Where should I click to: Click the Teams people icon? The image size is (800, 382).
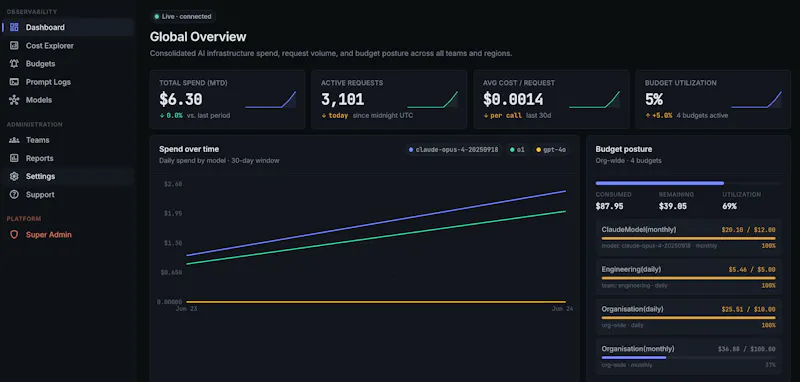14,140
